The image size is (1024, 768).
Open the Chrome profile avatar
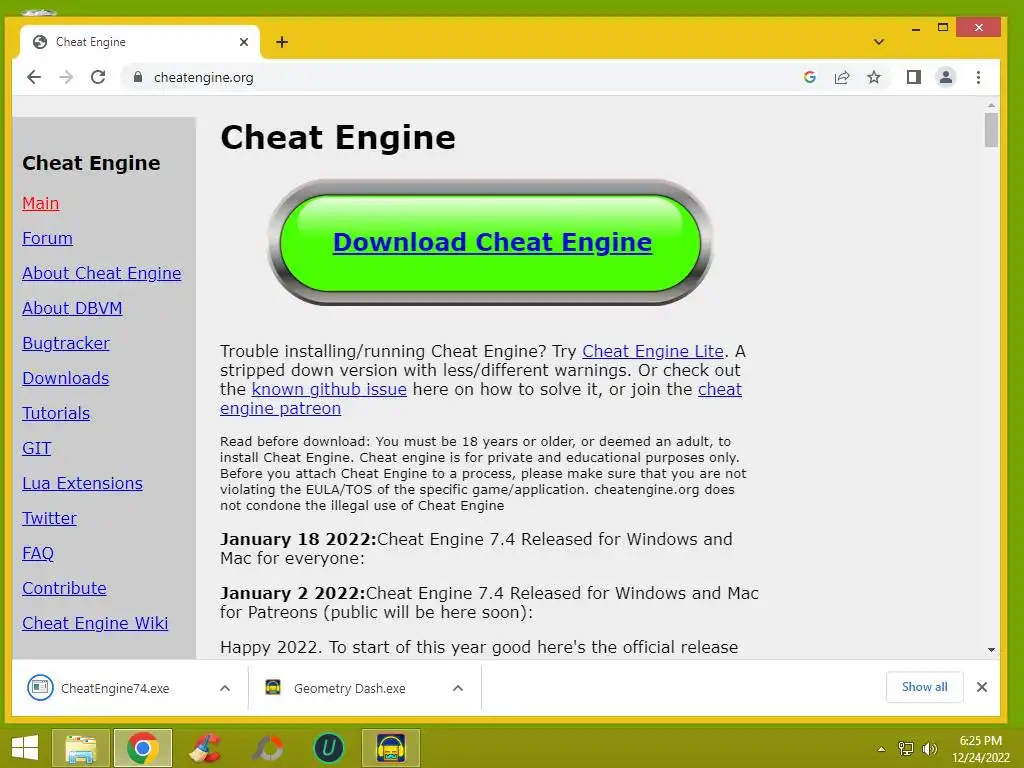946,77
